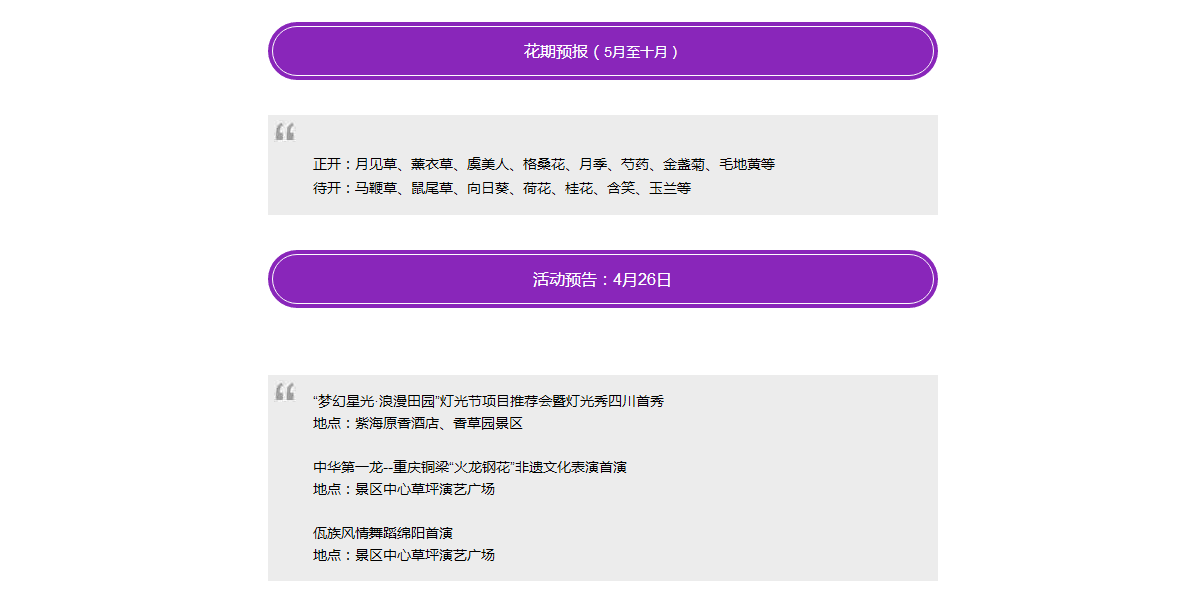Click the 紫海原香酒店 location text
This screenshot has height=592, width=1200.
pos(397,423)
